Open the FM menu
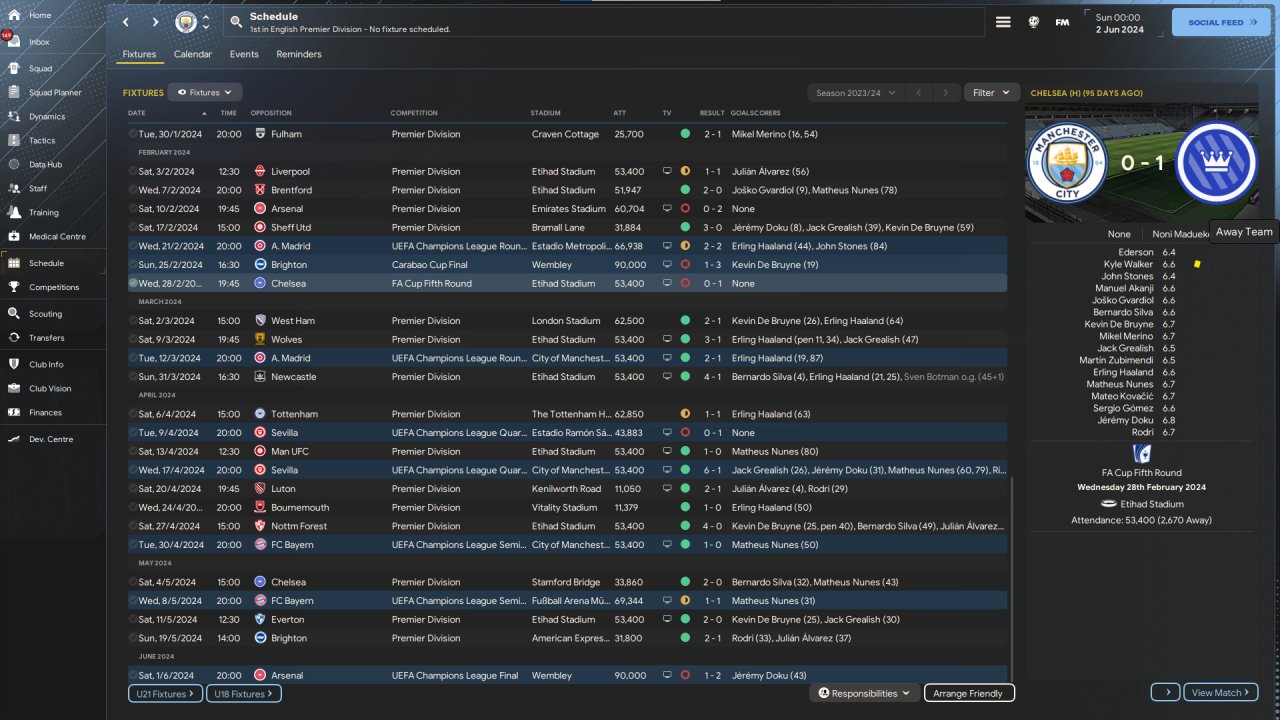 pos(1062,22)
